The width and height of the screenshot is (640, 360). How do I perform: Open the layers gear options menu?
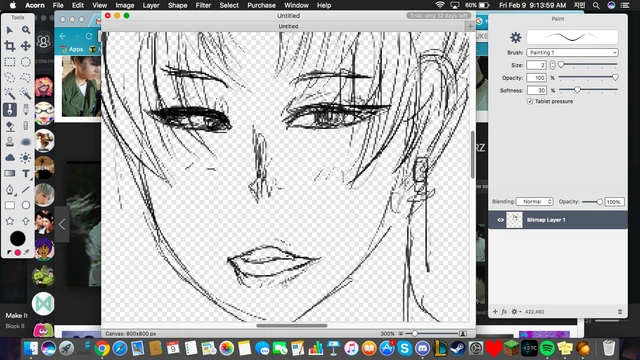point(516,311)
